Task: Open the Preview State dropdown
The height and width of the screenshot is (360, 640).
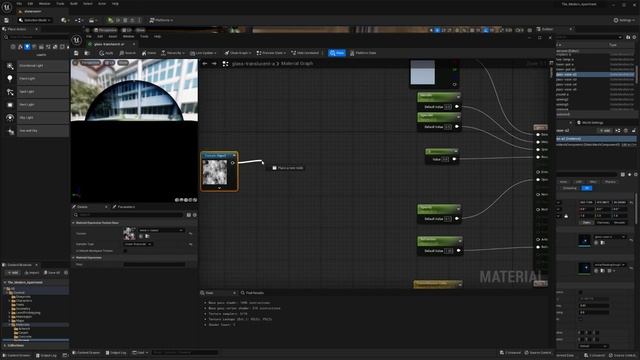Action: coord(271,53)
